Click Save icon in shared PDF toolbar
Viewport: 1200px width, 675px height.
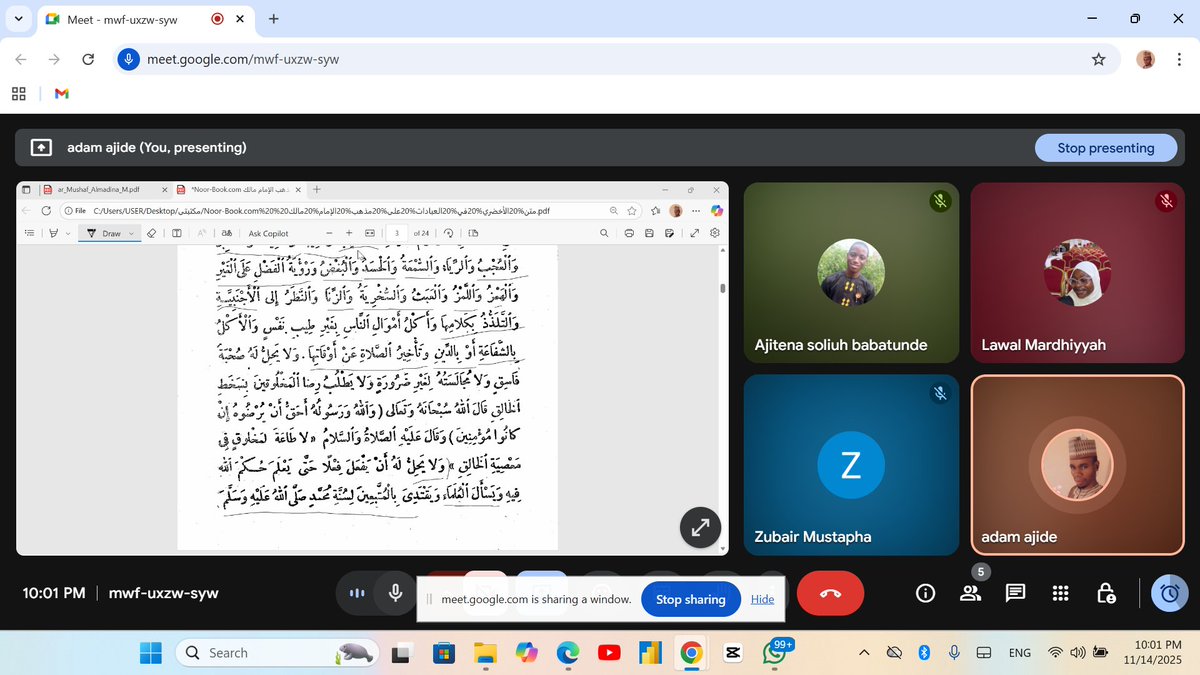click(650, 233)
